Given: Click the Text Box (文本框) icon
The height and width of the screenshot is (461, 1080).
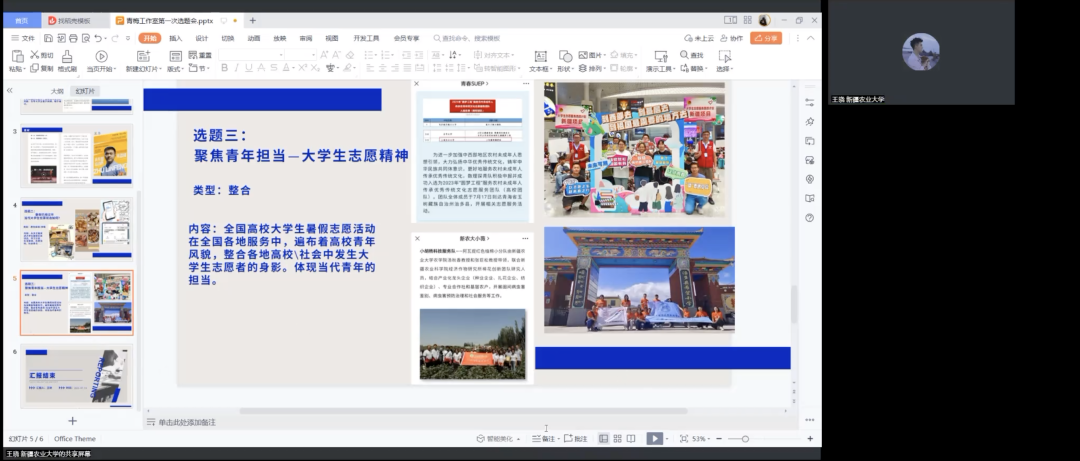Looking at the screenshot, I should pos(541,56).
